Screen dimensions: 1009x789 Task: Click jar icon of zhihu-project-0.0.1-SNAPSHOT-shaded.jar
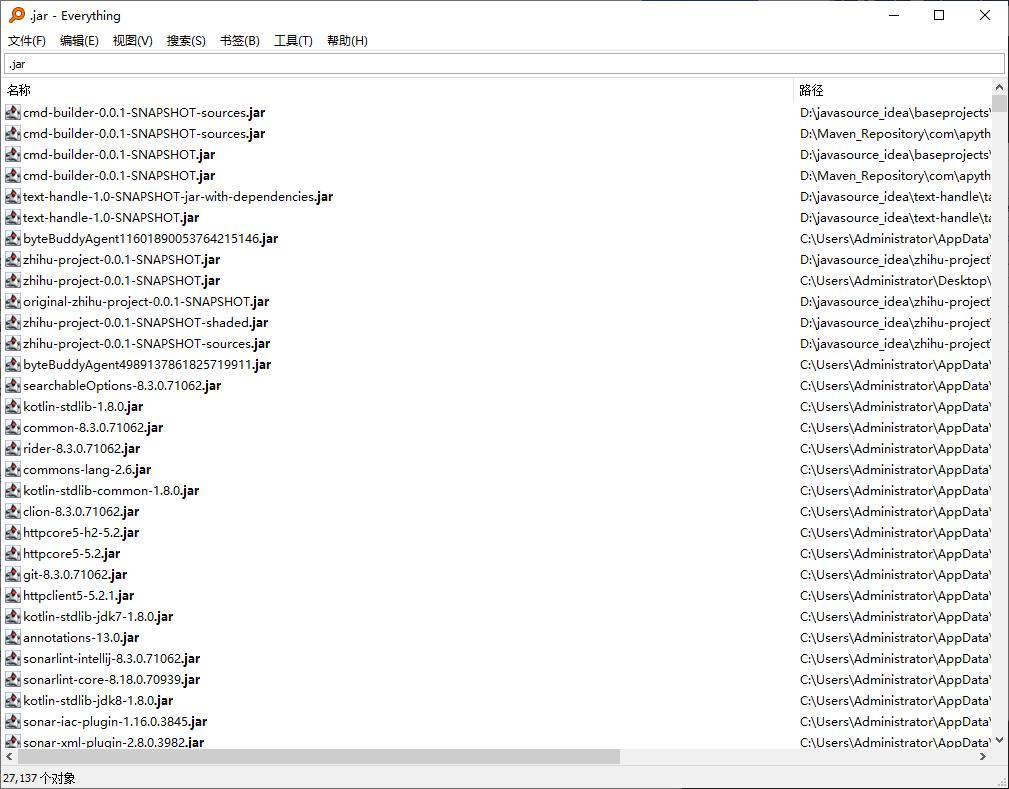coord(13,322)
